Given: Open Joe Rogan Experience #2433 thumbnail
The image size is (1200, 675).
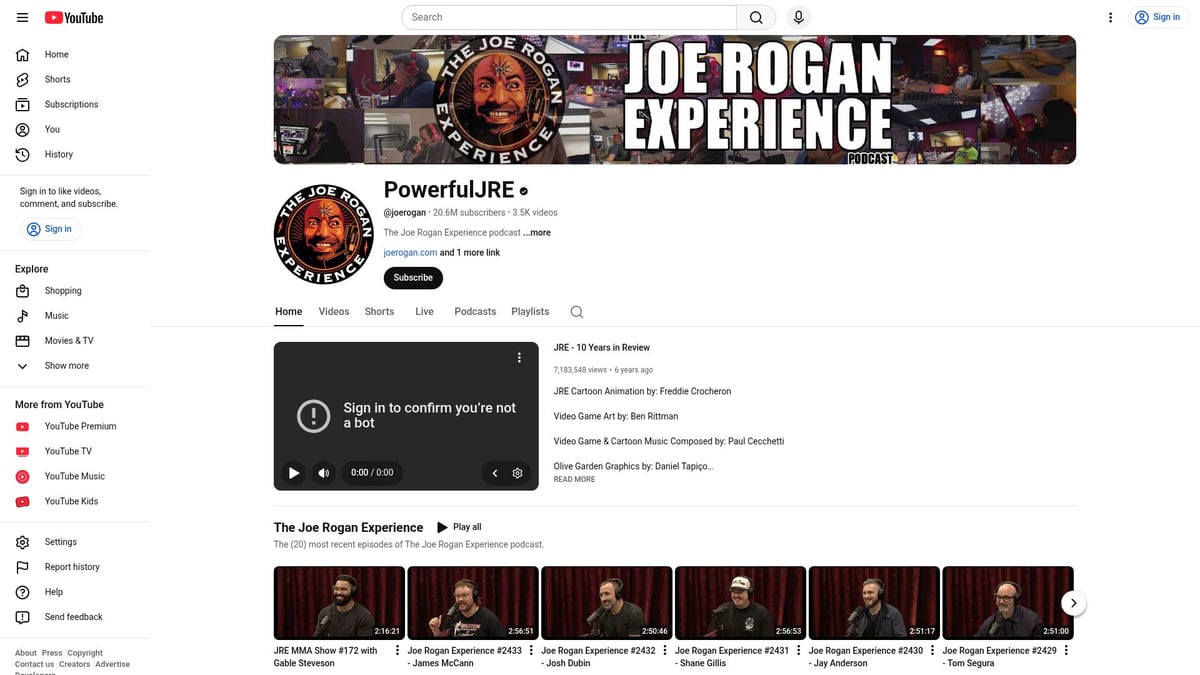Looking at the screenshot, I should point(473,603).
